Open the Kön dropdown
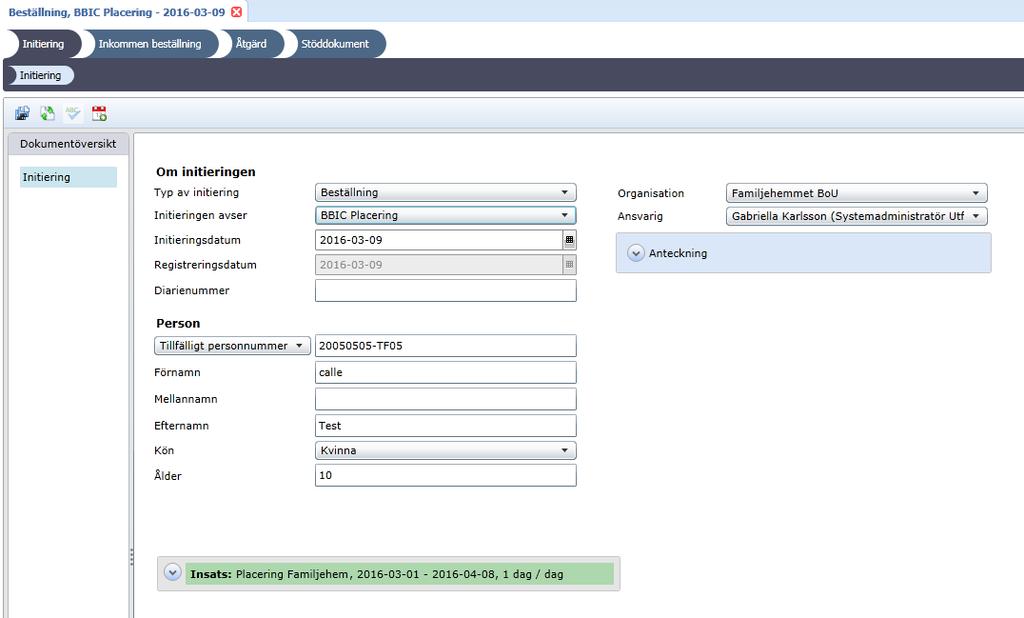 click(445, 450)
